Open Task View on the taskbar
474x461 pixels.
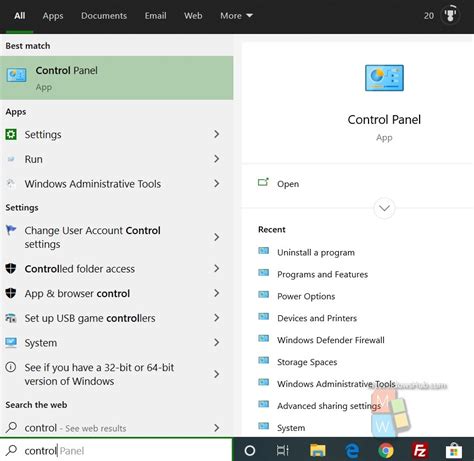click(283, 451)
